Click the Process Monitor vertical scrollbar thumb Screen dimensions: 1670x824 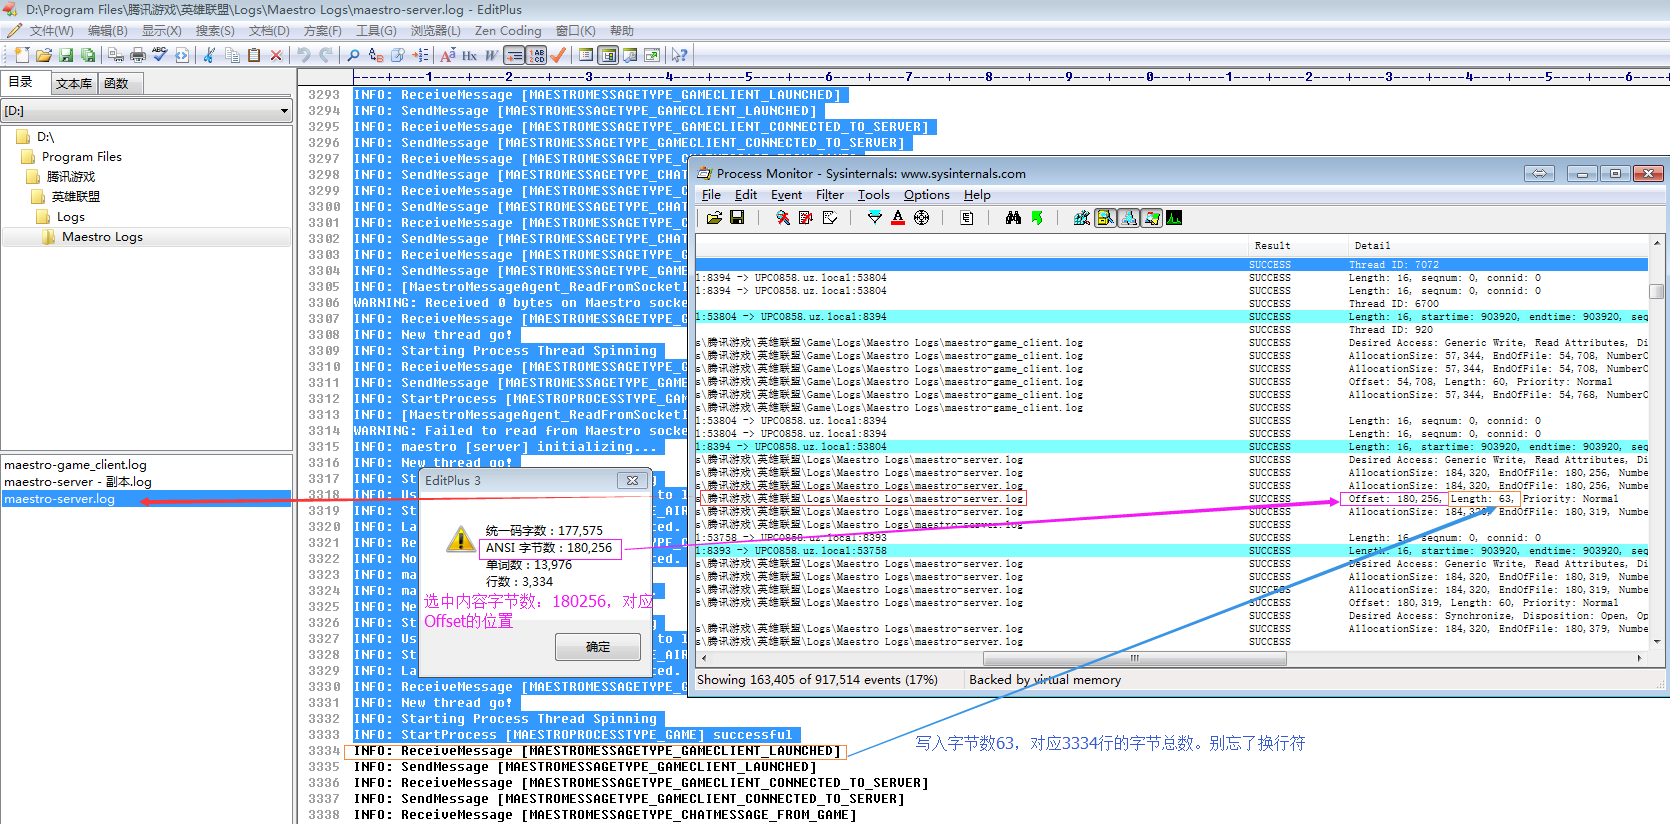pyautogui.click(x=1657, y=291)
